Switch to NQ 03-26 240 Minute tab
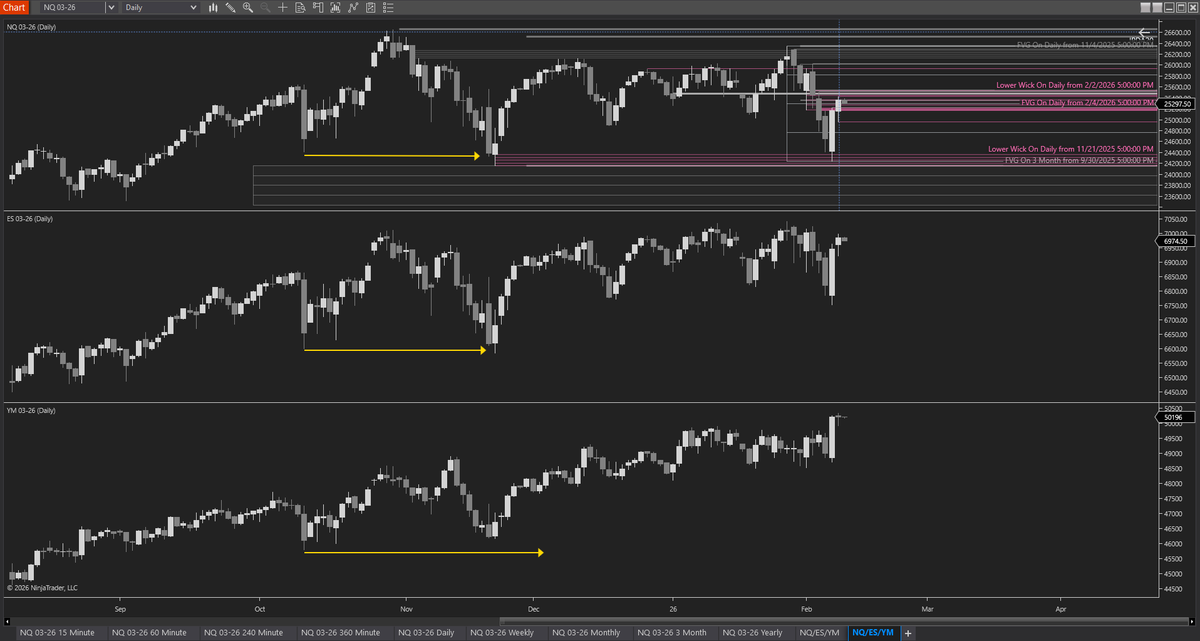This screenshot has height=641, width=1200. (244, 633)
